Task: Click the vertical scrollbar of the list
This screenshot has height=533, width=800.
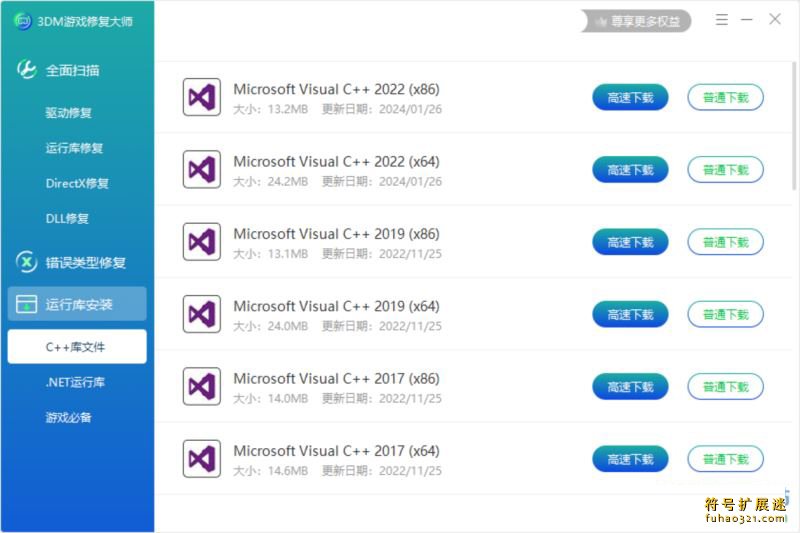Action: pos(794,126)
